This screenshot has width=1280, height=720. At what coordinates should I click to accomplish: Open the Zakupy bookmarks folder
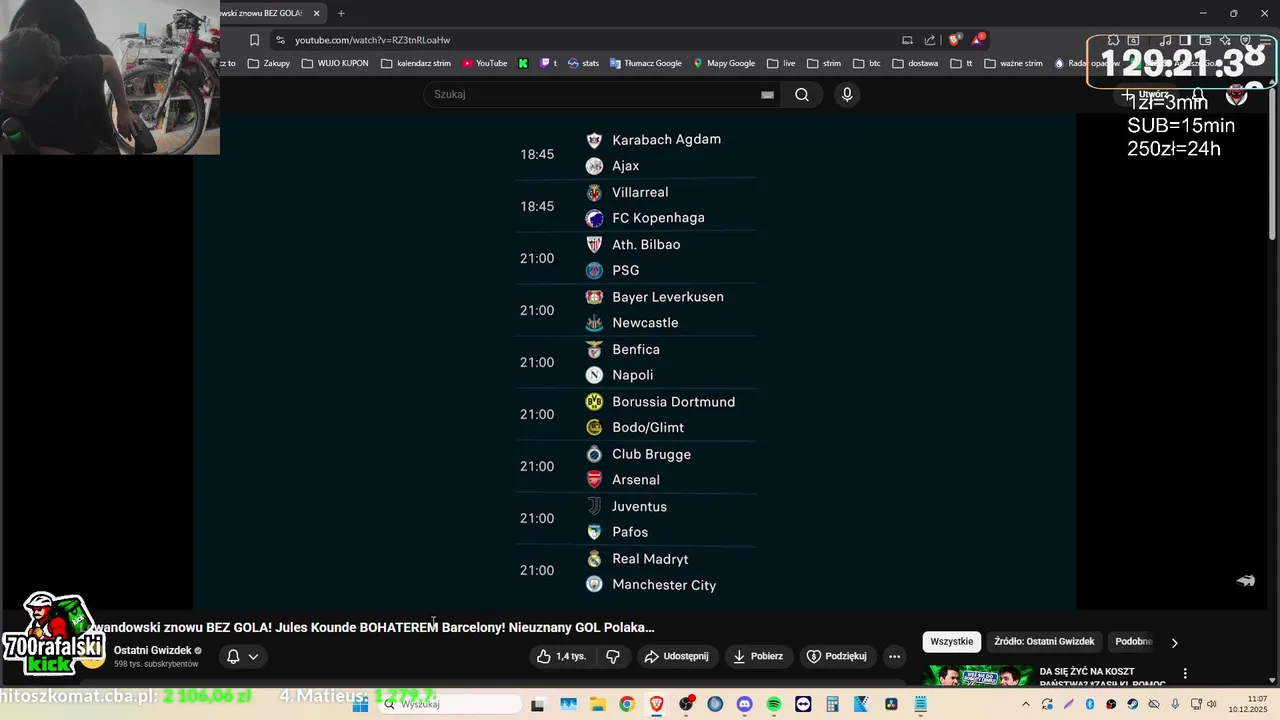[269, 63]
